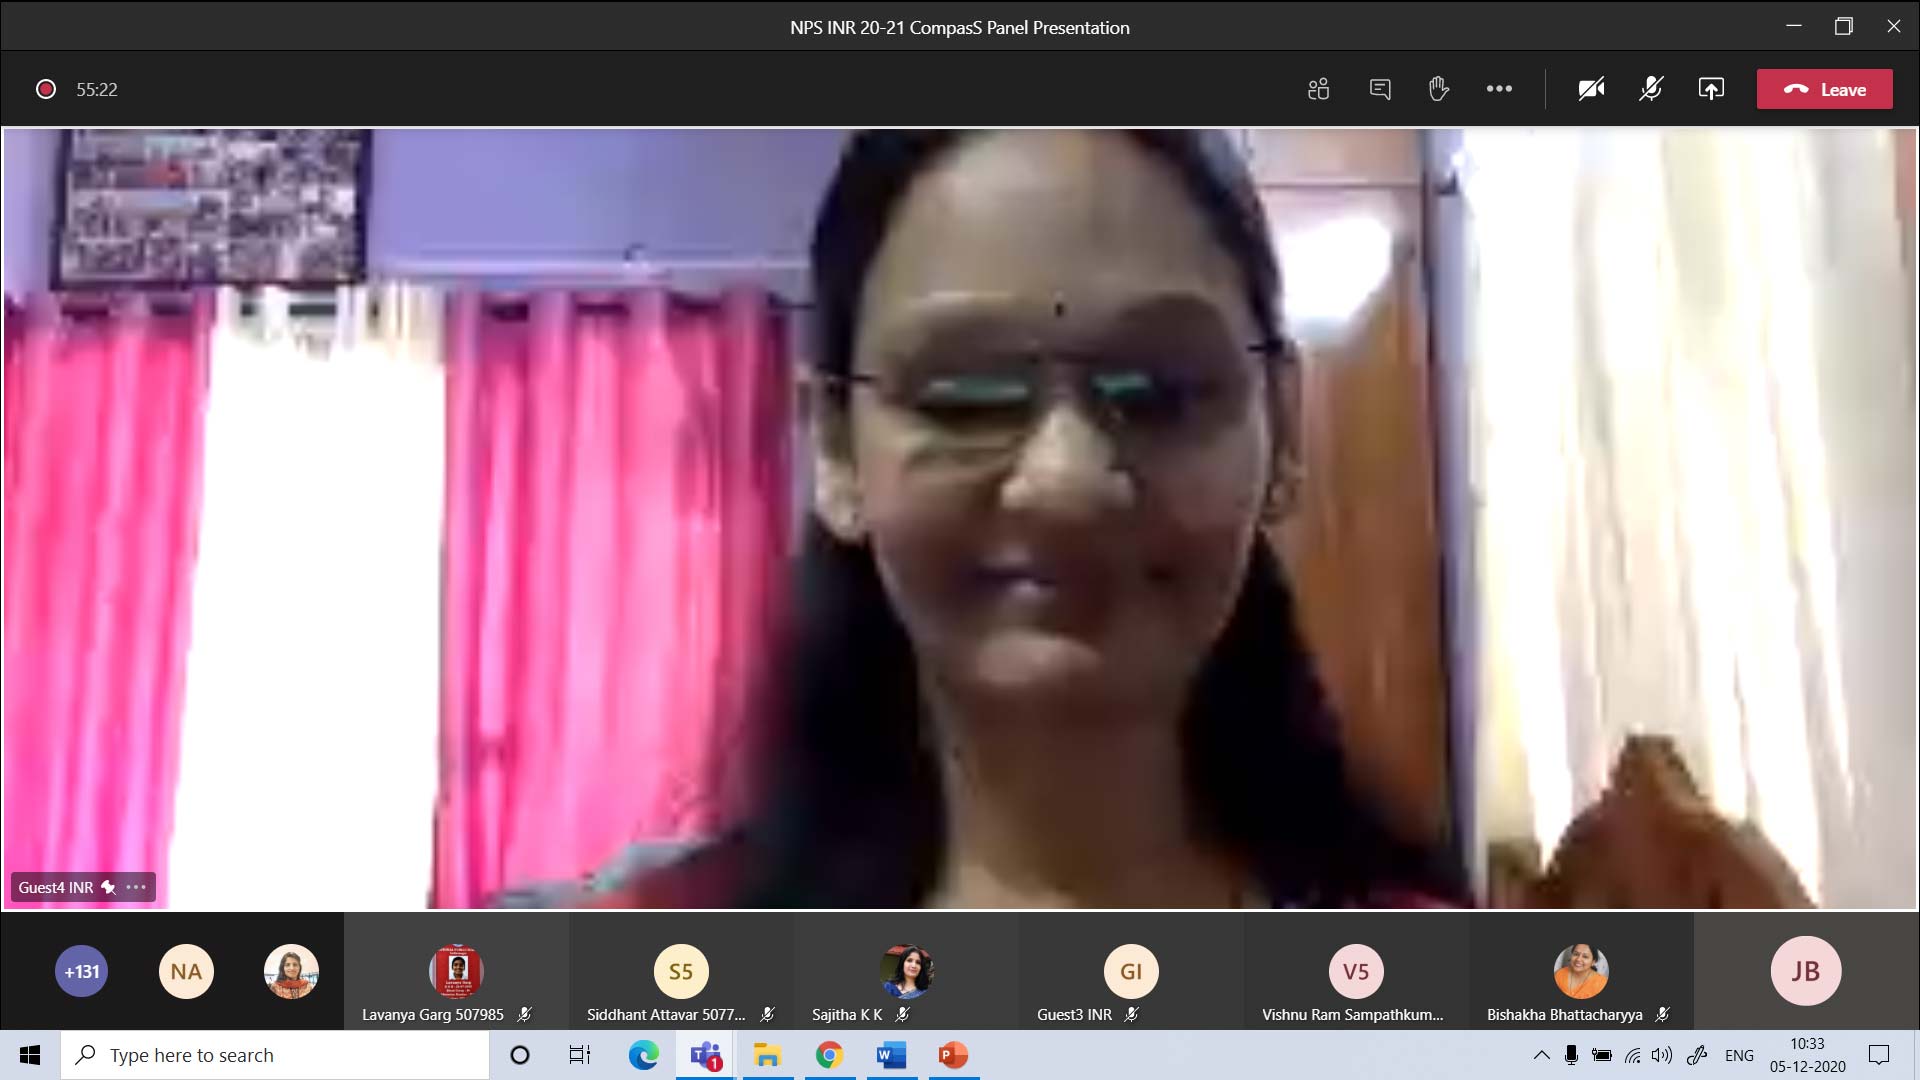Minimize the Teams meeting window

(1794, 27)
